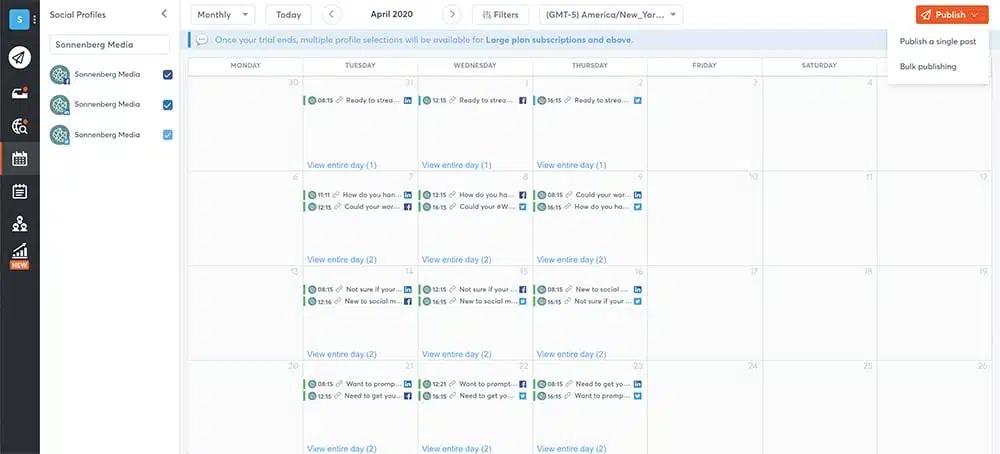Open the 08:15 Could your wor post on Thursday 9
Screen dimensions: 1000x454
tap(588, 195)
